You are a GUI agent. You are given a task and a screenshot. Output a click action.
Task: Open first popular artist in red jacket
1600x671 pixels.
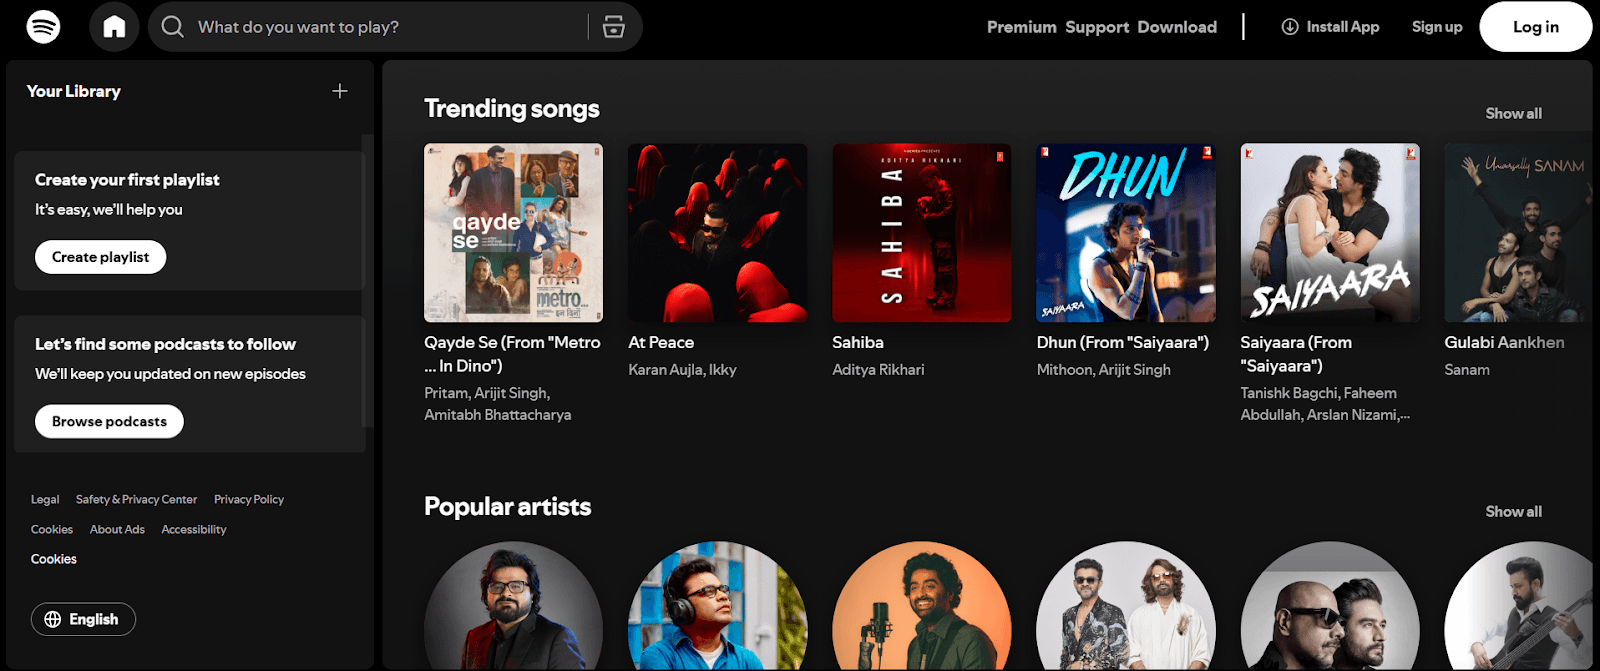[513, 606]
